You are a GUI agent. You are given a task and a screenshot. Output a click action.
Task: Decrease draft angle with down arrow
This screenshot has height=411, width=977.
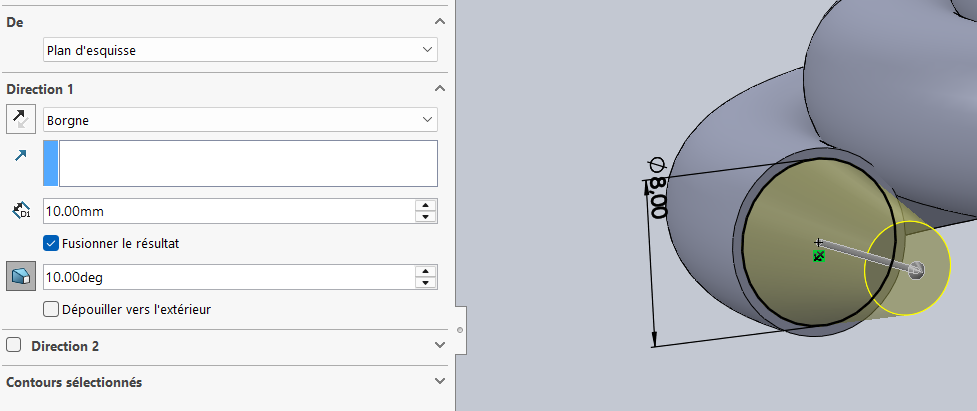pos(427,283)
